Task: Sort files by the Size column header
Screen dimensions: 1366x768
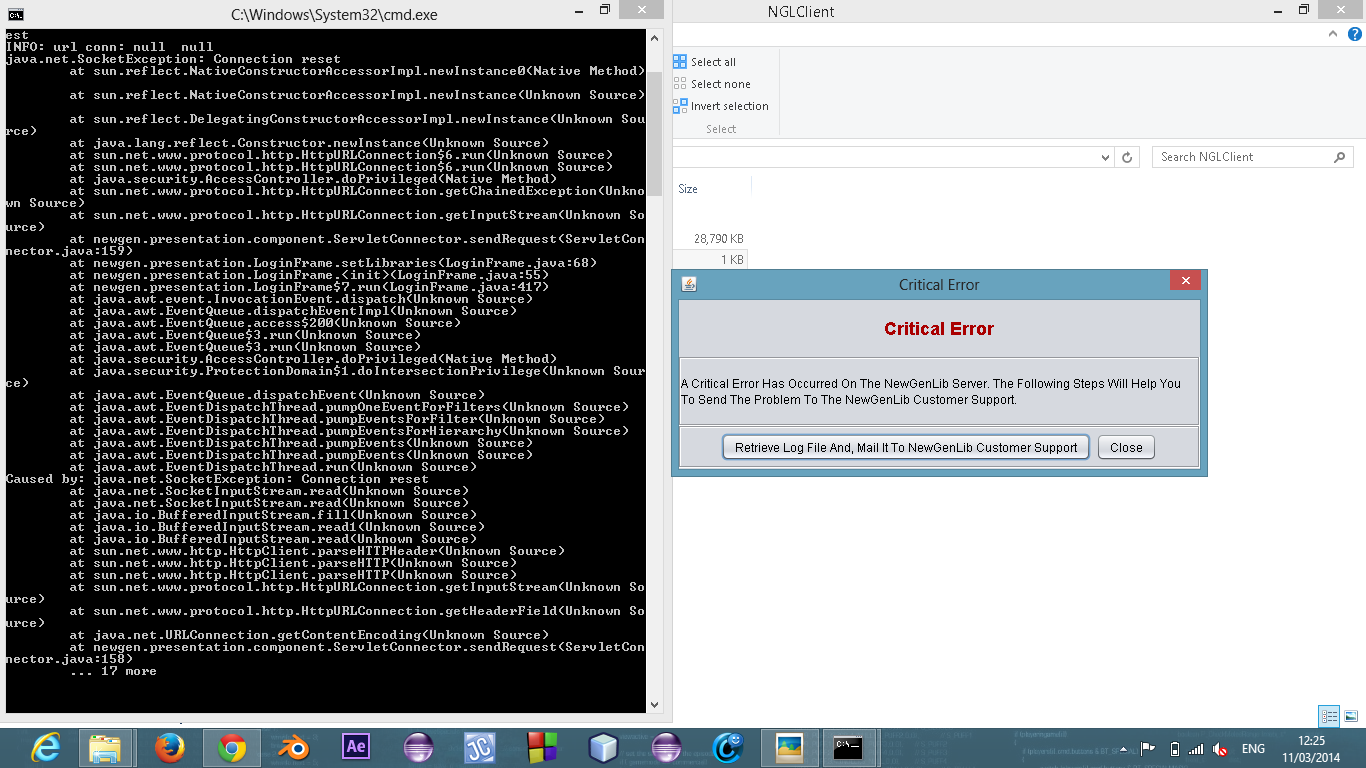Action: click(x=688, y=189)
